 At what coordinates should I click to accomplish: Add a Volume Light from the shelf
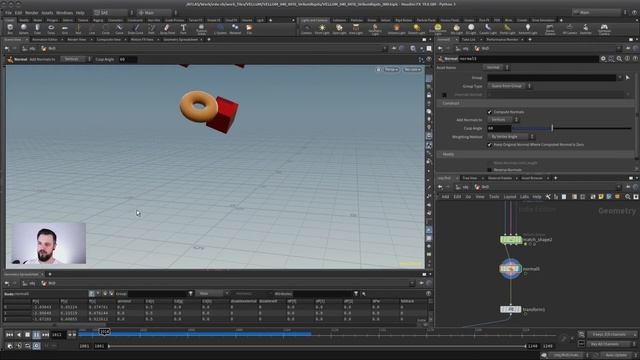tap(396, 29)
